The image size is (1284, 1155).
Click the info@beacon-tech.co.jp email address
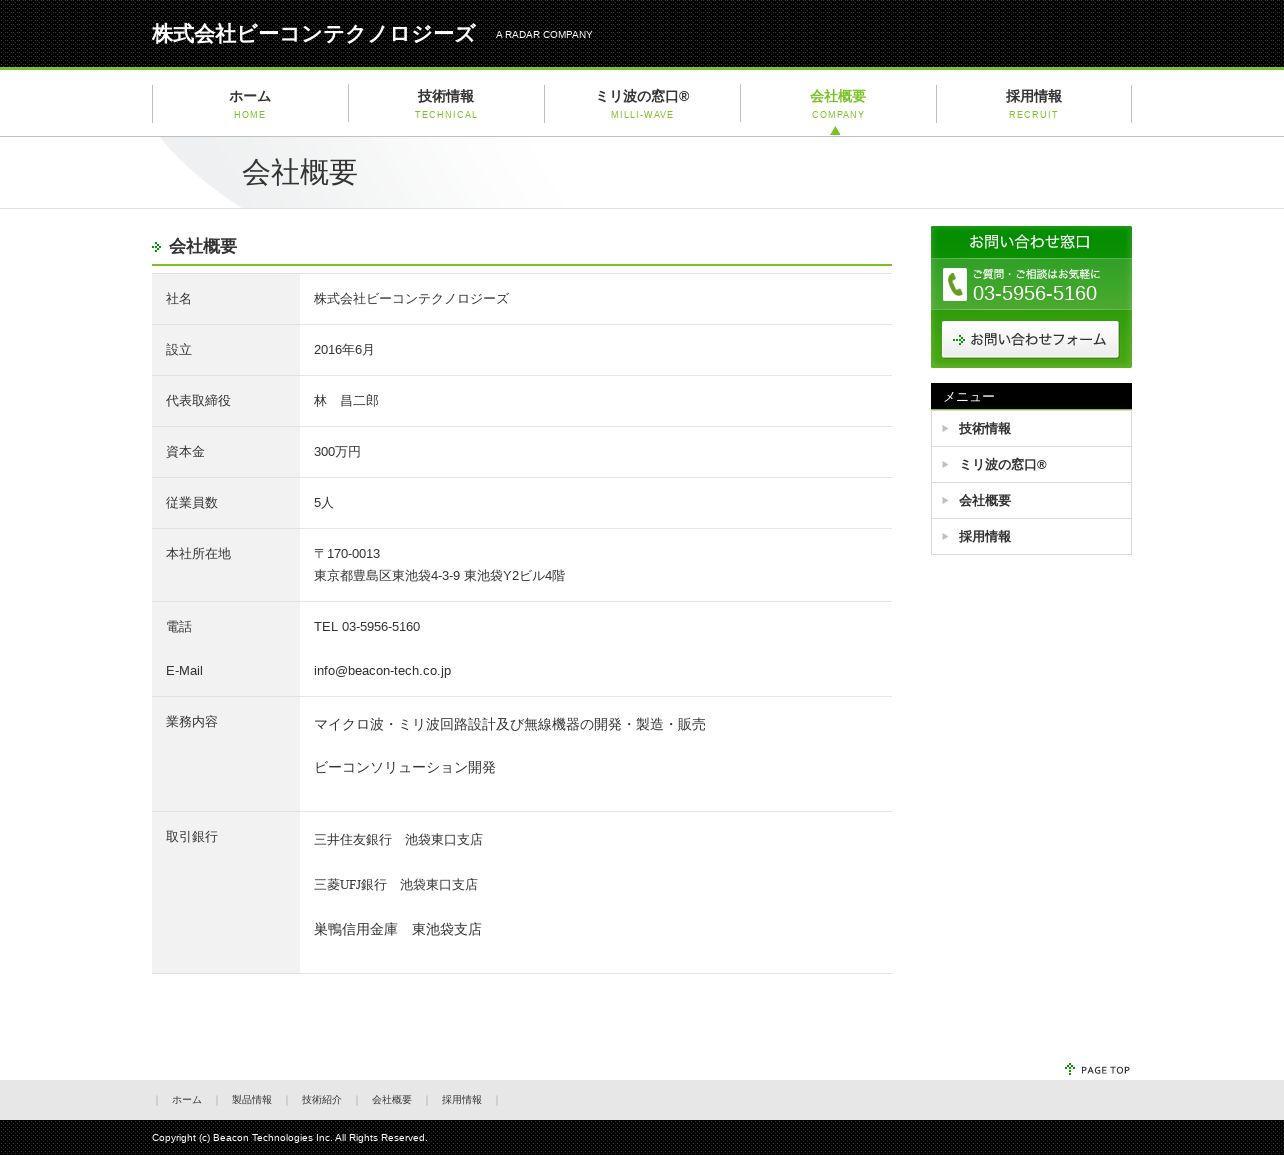(x=382, y=671)
